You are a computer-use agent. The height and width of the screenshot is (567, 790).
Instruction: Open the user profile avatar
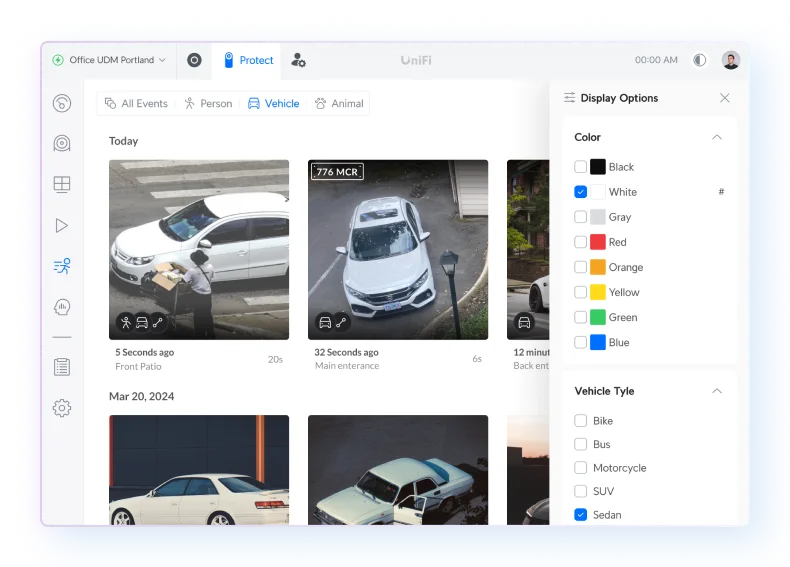coord(731,60)
